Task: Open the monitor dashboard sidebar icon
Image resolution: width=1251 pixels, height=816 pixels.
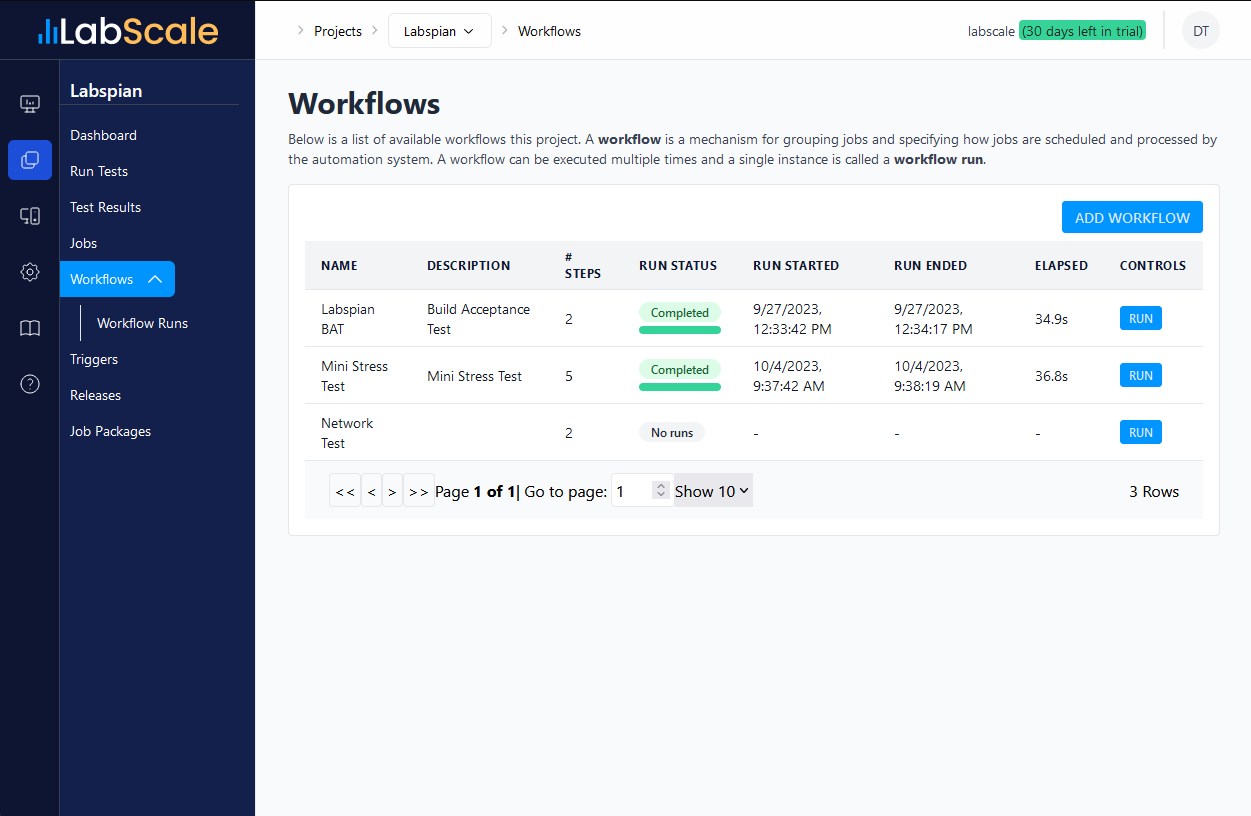Action: (x=30, y=104)
